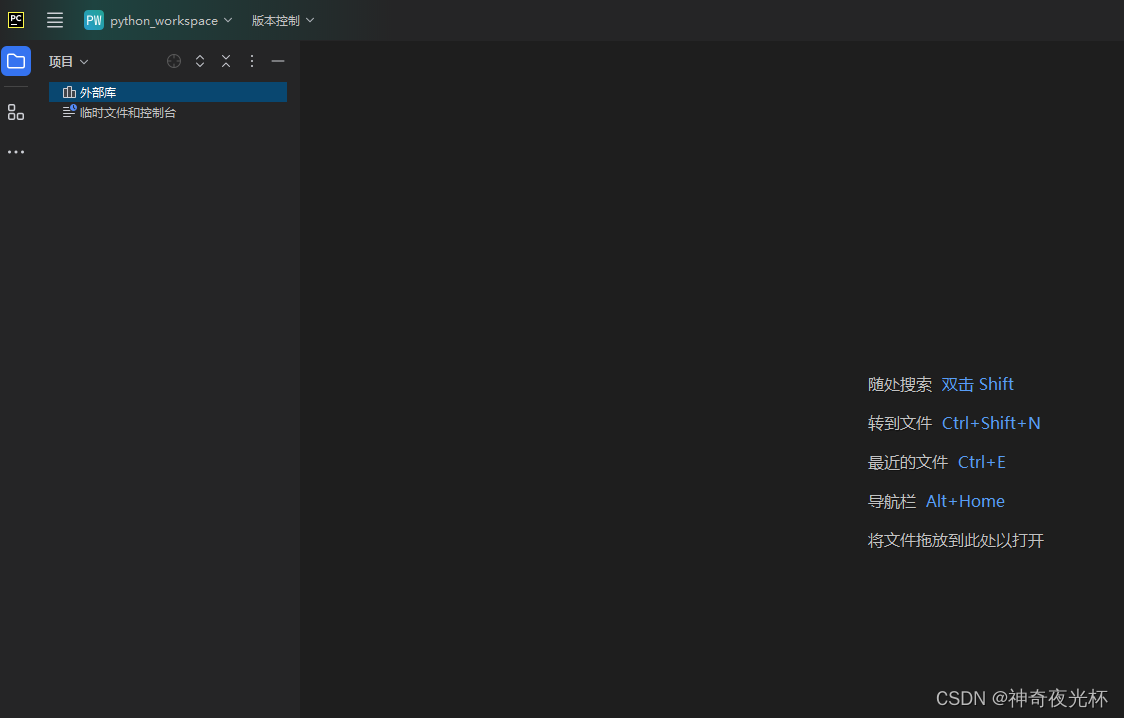Select the 外部库 tree item
Image resolution: width=1124 pixels, height=718 pixels.
(x=98, y=92)
